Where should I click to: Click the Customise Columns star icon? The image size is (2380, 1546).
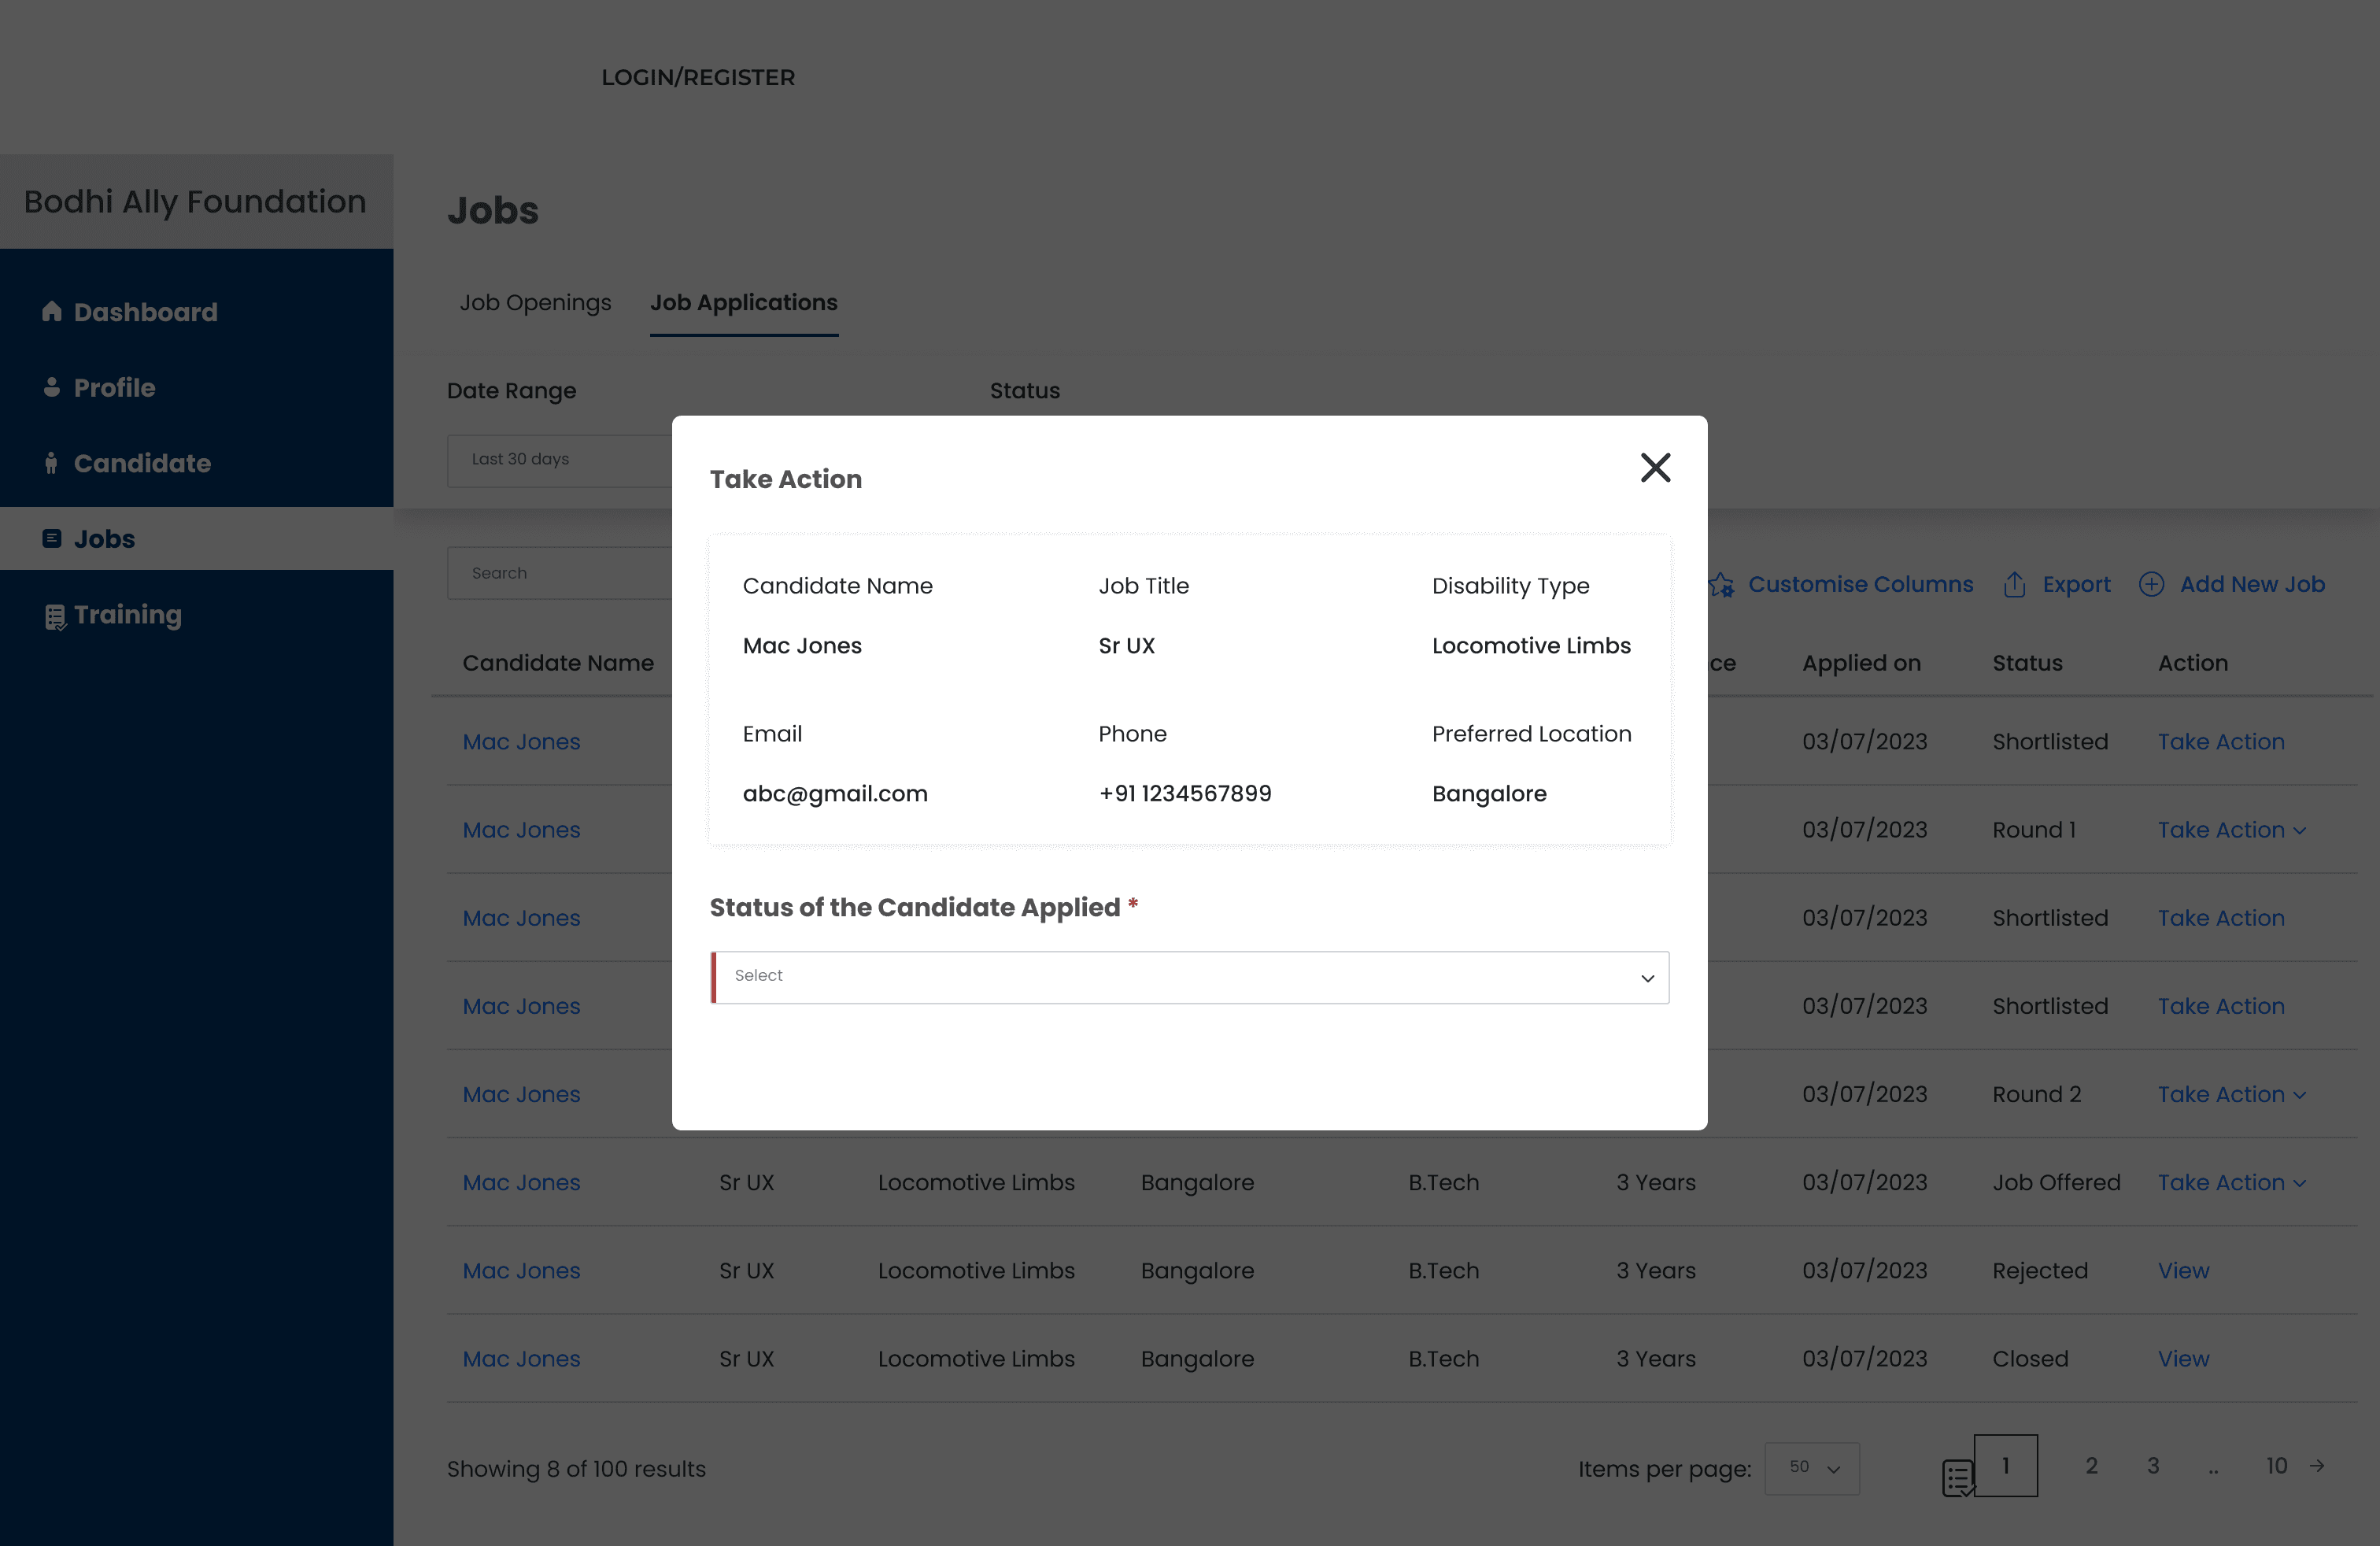coord(1721,585)
